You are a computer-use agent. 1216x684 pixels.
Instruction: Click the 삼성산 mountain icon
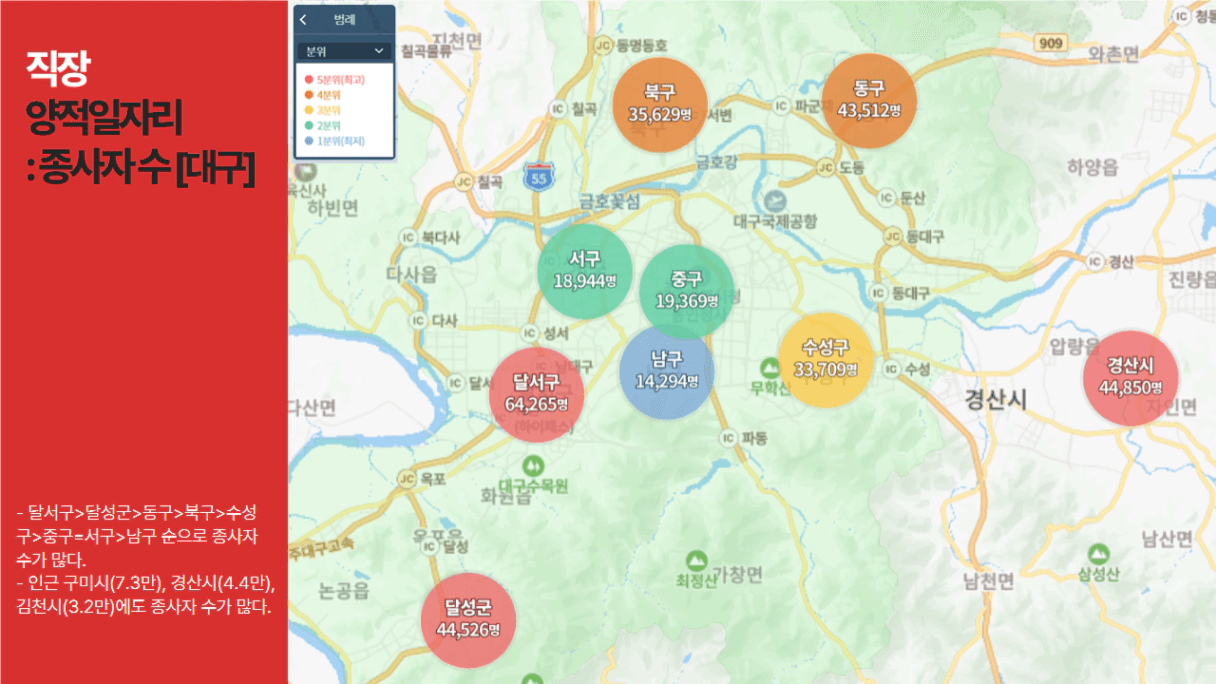(1098, 553)
